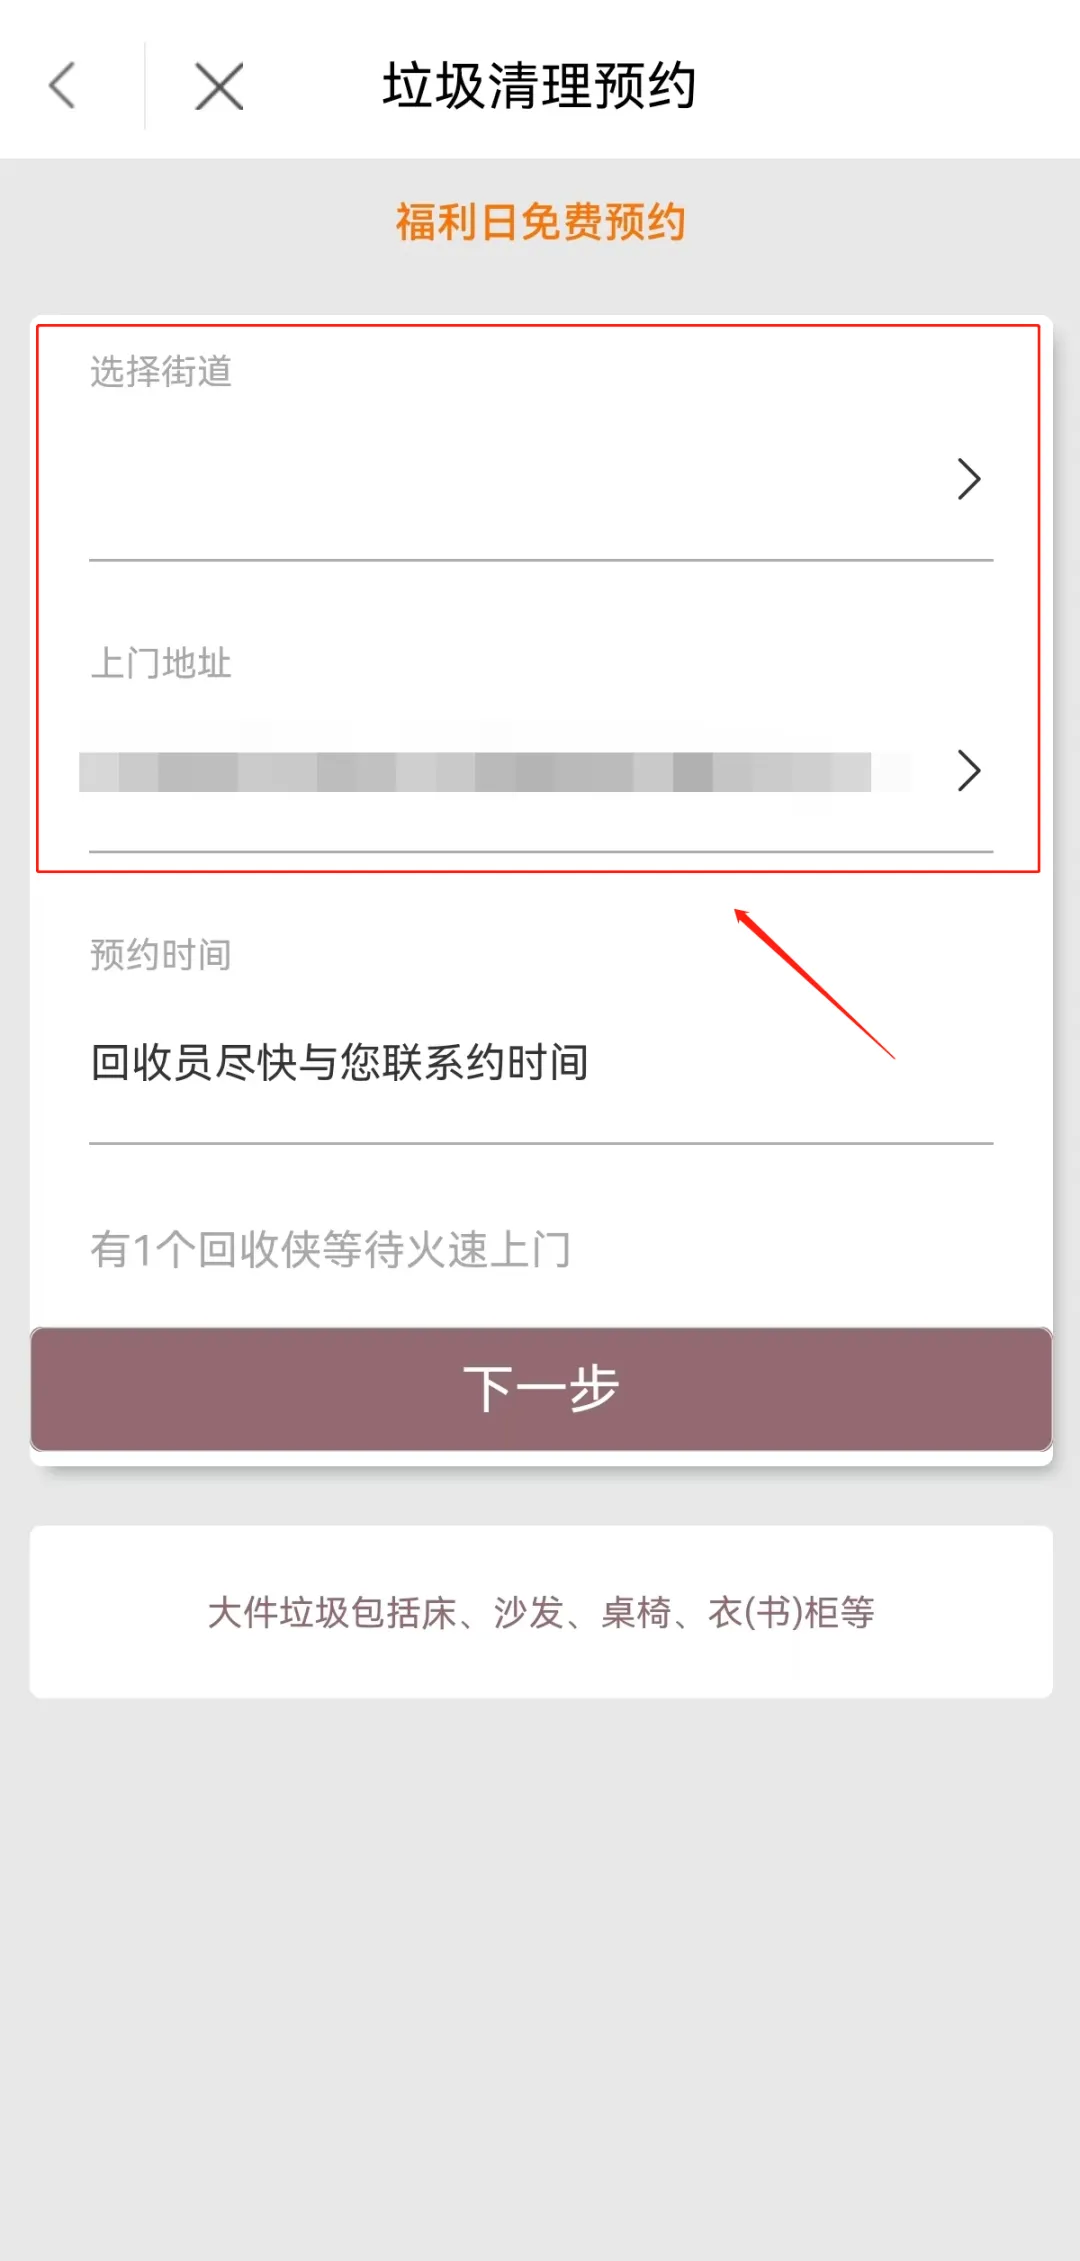Tap the back arrow icon
The width and height of the screenshot is (1080, 2261).
[x=62, y=85]
